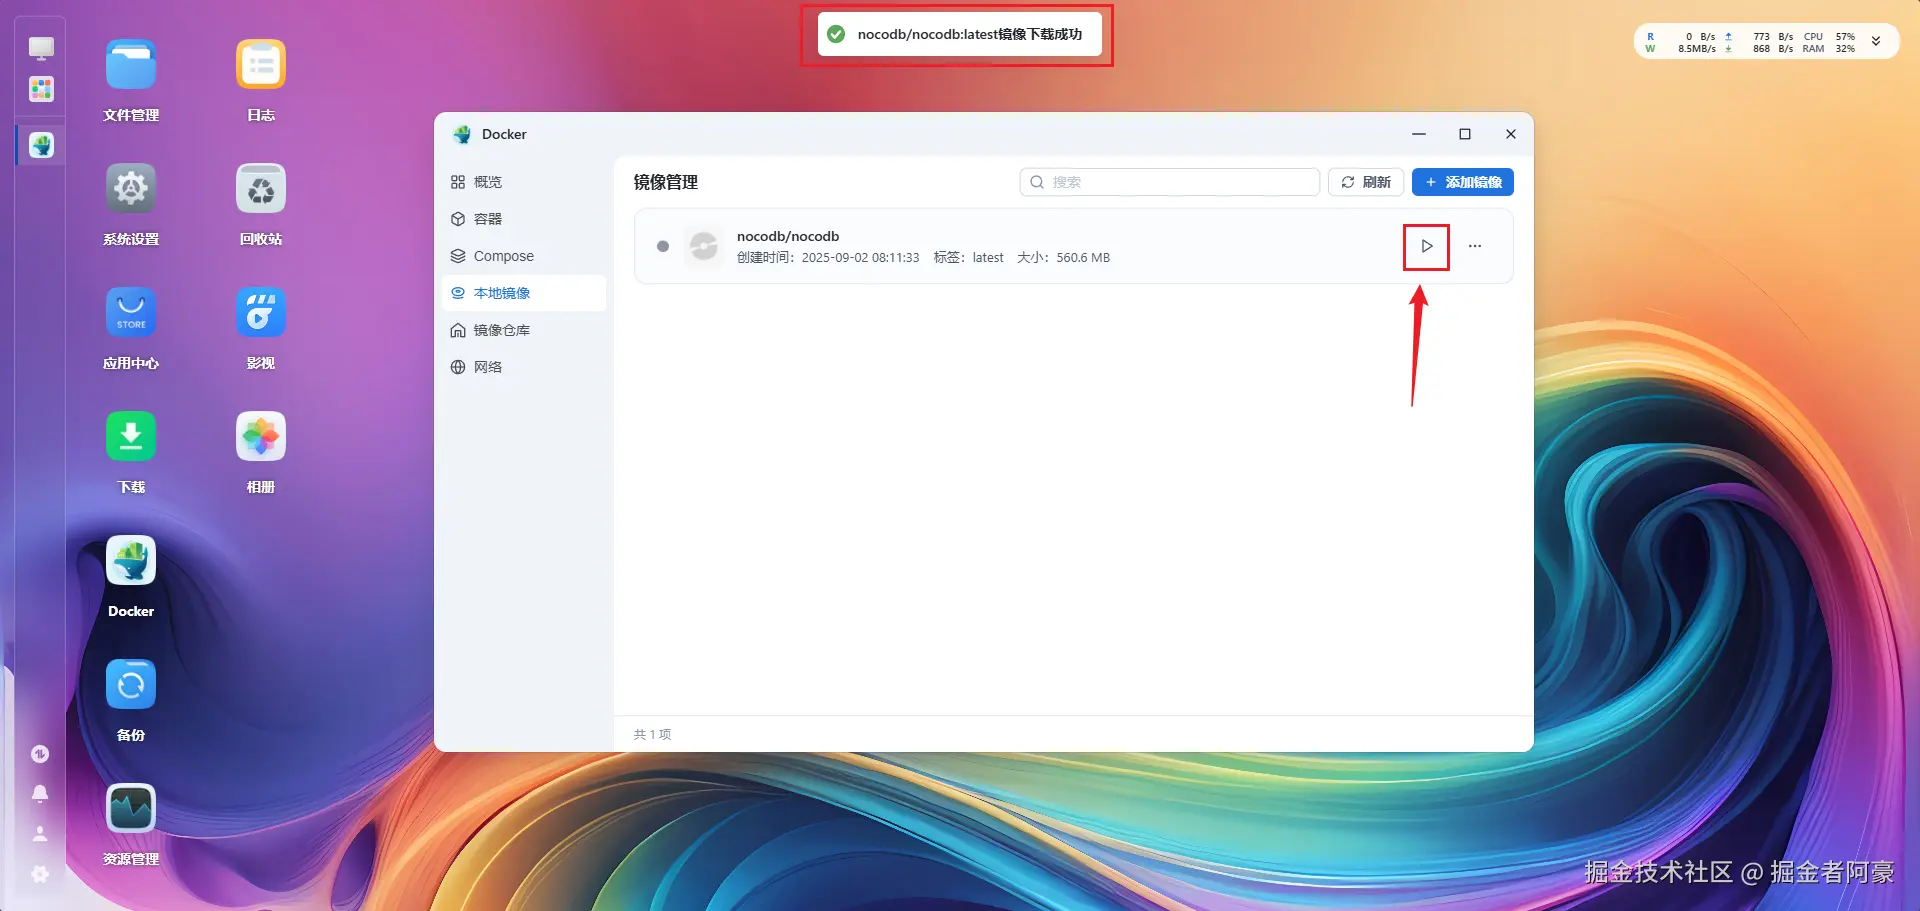Click the desktop monitor icon in the left dock
Viewport: 1920px width, 911px height.
[x=41, y=48]
